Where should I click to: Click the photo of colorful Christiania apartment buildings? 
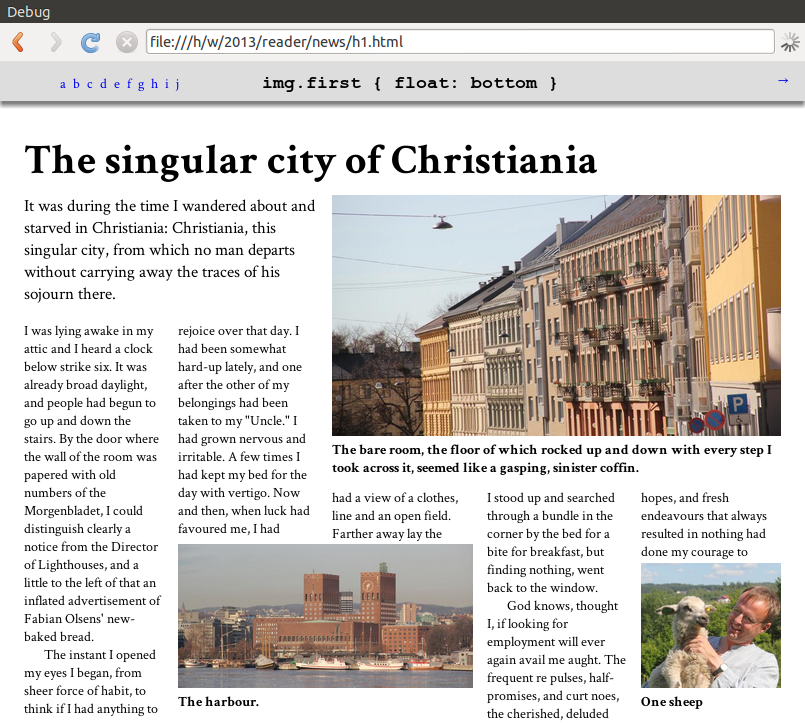[556, 315]
